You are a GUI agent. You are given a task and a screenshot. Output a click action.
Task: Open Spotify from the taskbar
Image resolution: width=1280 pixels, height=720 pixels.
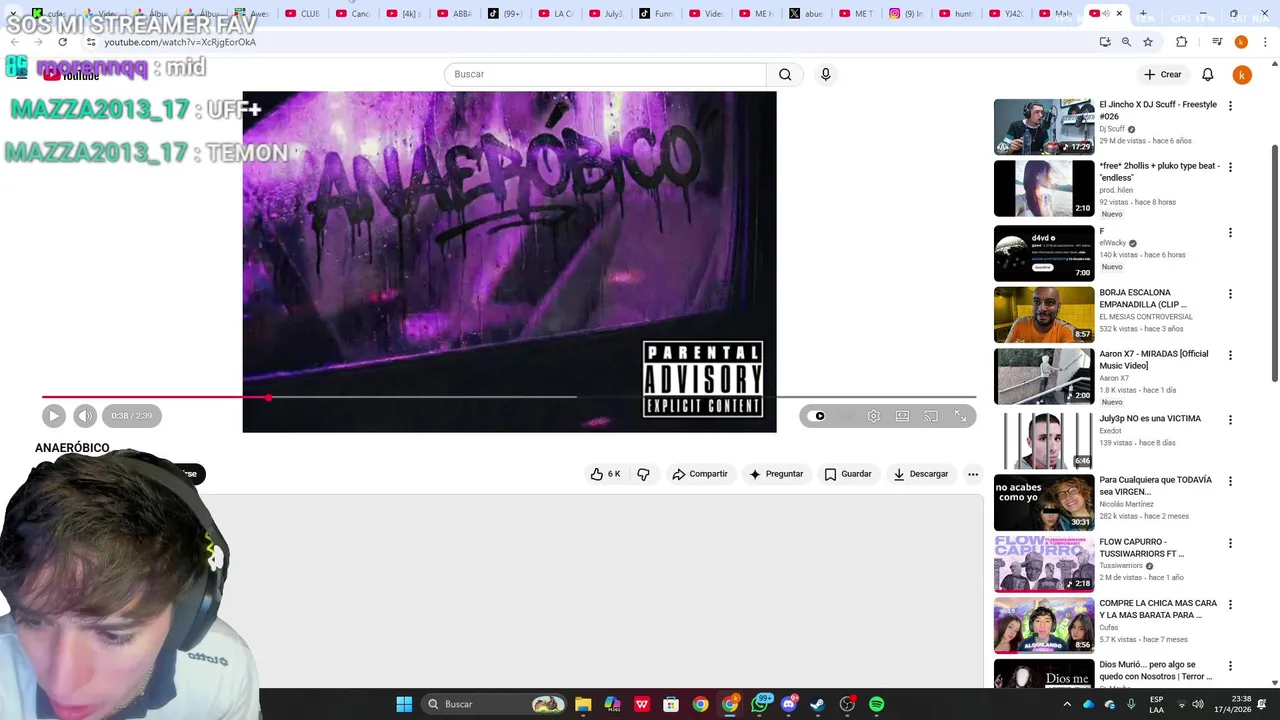pyautogui.click(x=877, y=704)
